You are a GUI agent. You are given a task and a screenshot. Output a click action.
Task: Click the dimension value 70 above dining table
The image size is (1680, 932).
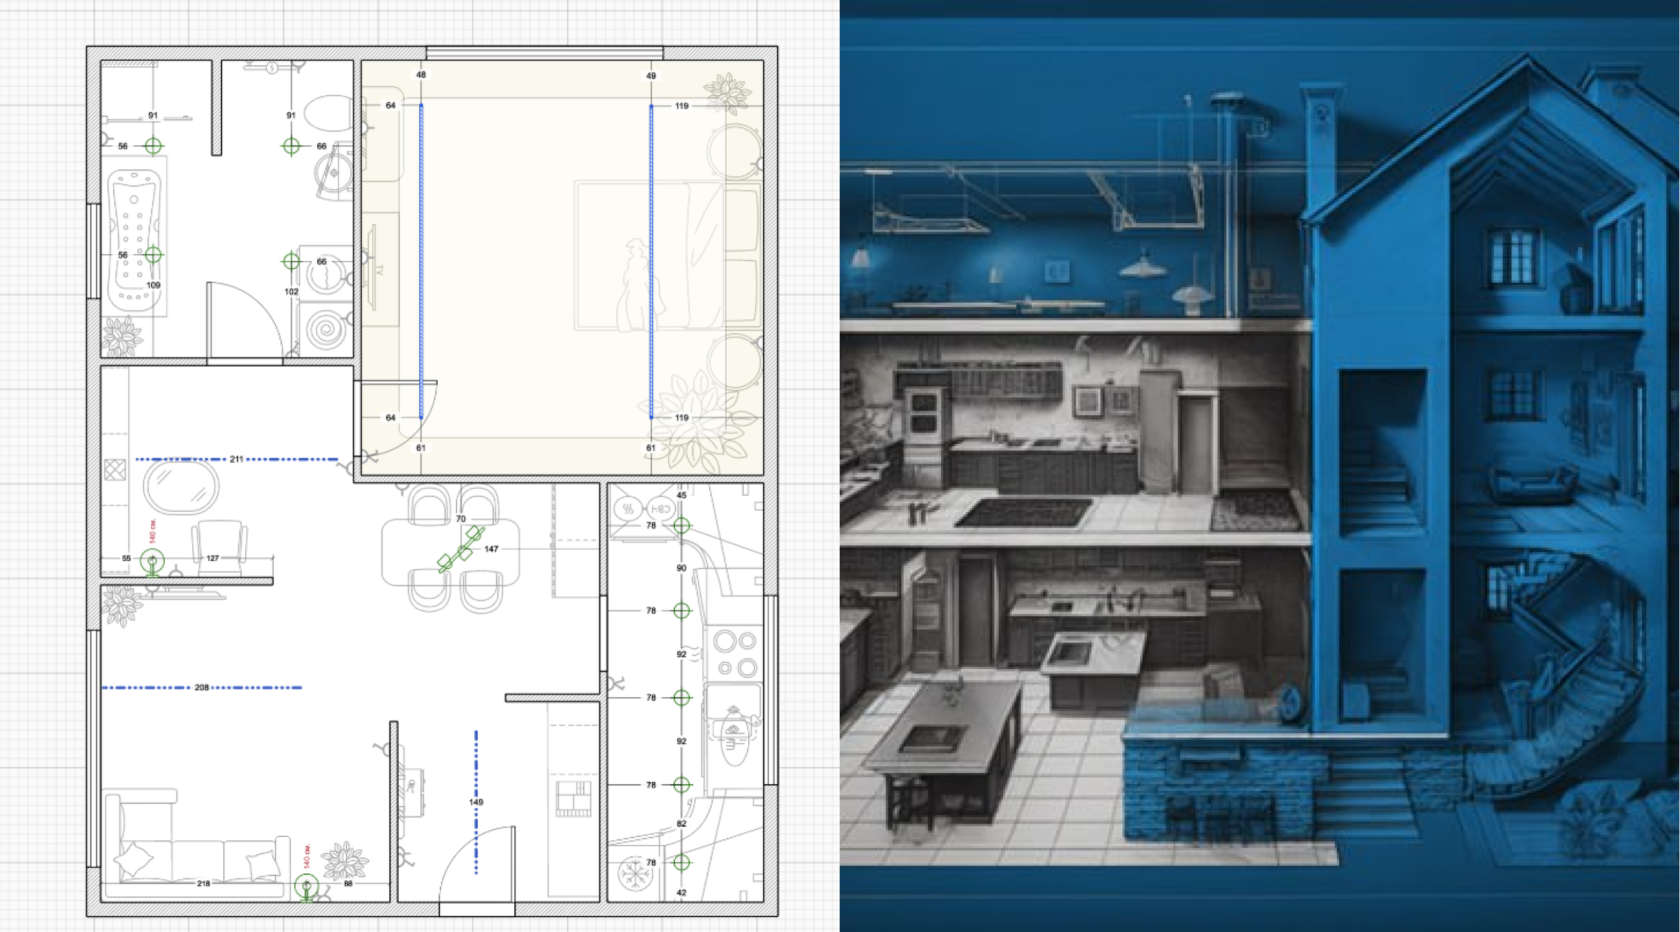pos(461,519)
